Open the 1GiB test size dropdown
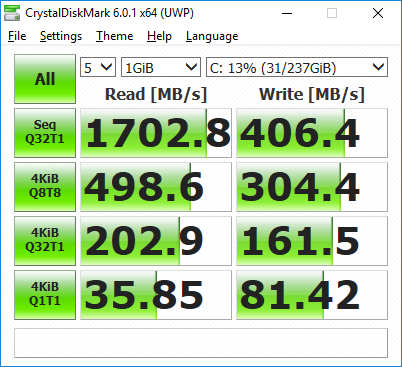This screenshot has height=367, width=402. pyautogui.click(x=161, y=67)
